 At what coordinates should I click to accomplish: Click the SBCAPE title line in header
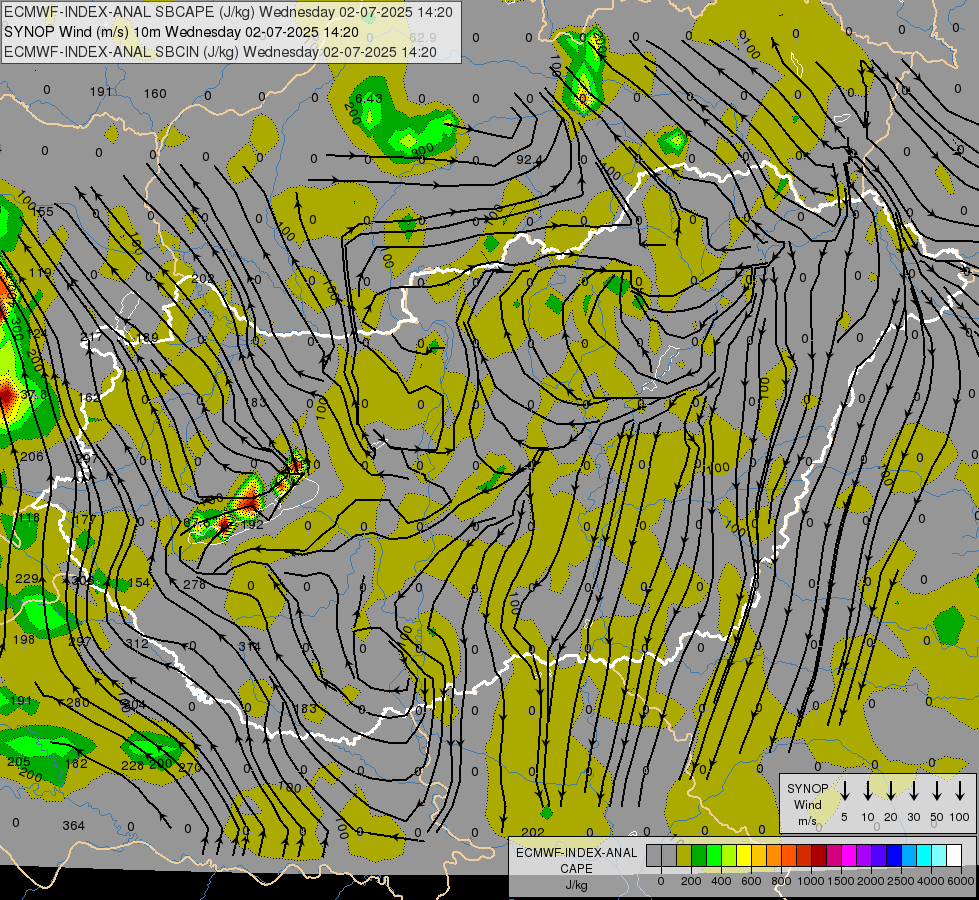[229, 12]
